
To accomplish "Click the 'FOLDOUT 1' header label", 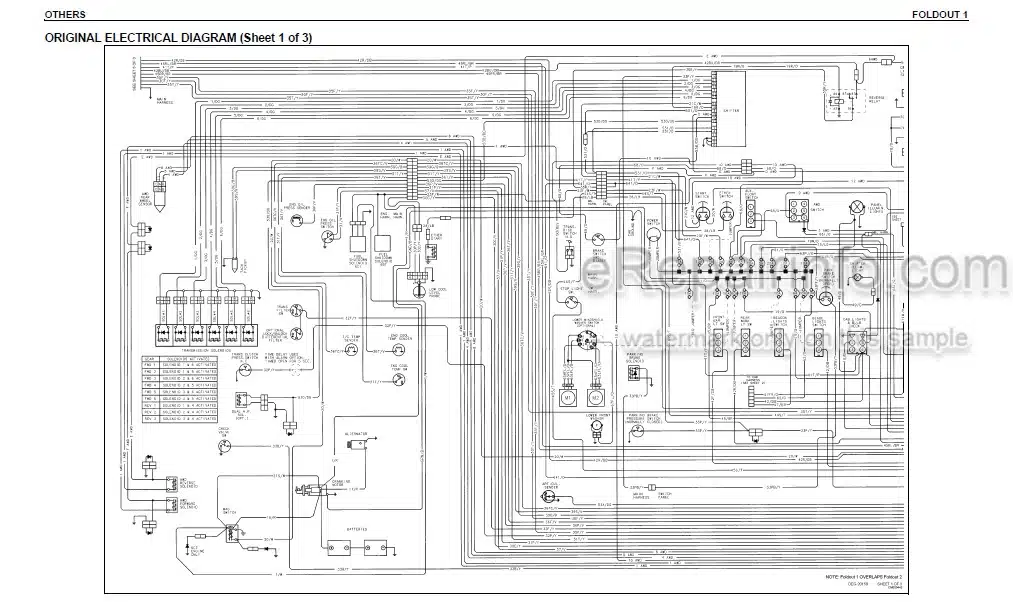I will tap(939, 14).
